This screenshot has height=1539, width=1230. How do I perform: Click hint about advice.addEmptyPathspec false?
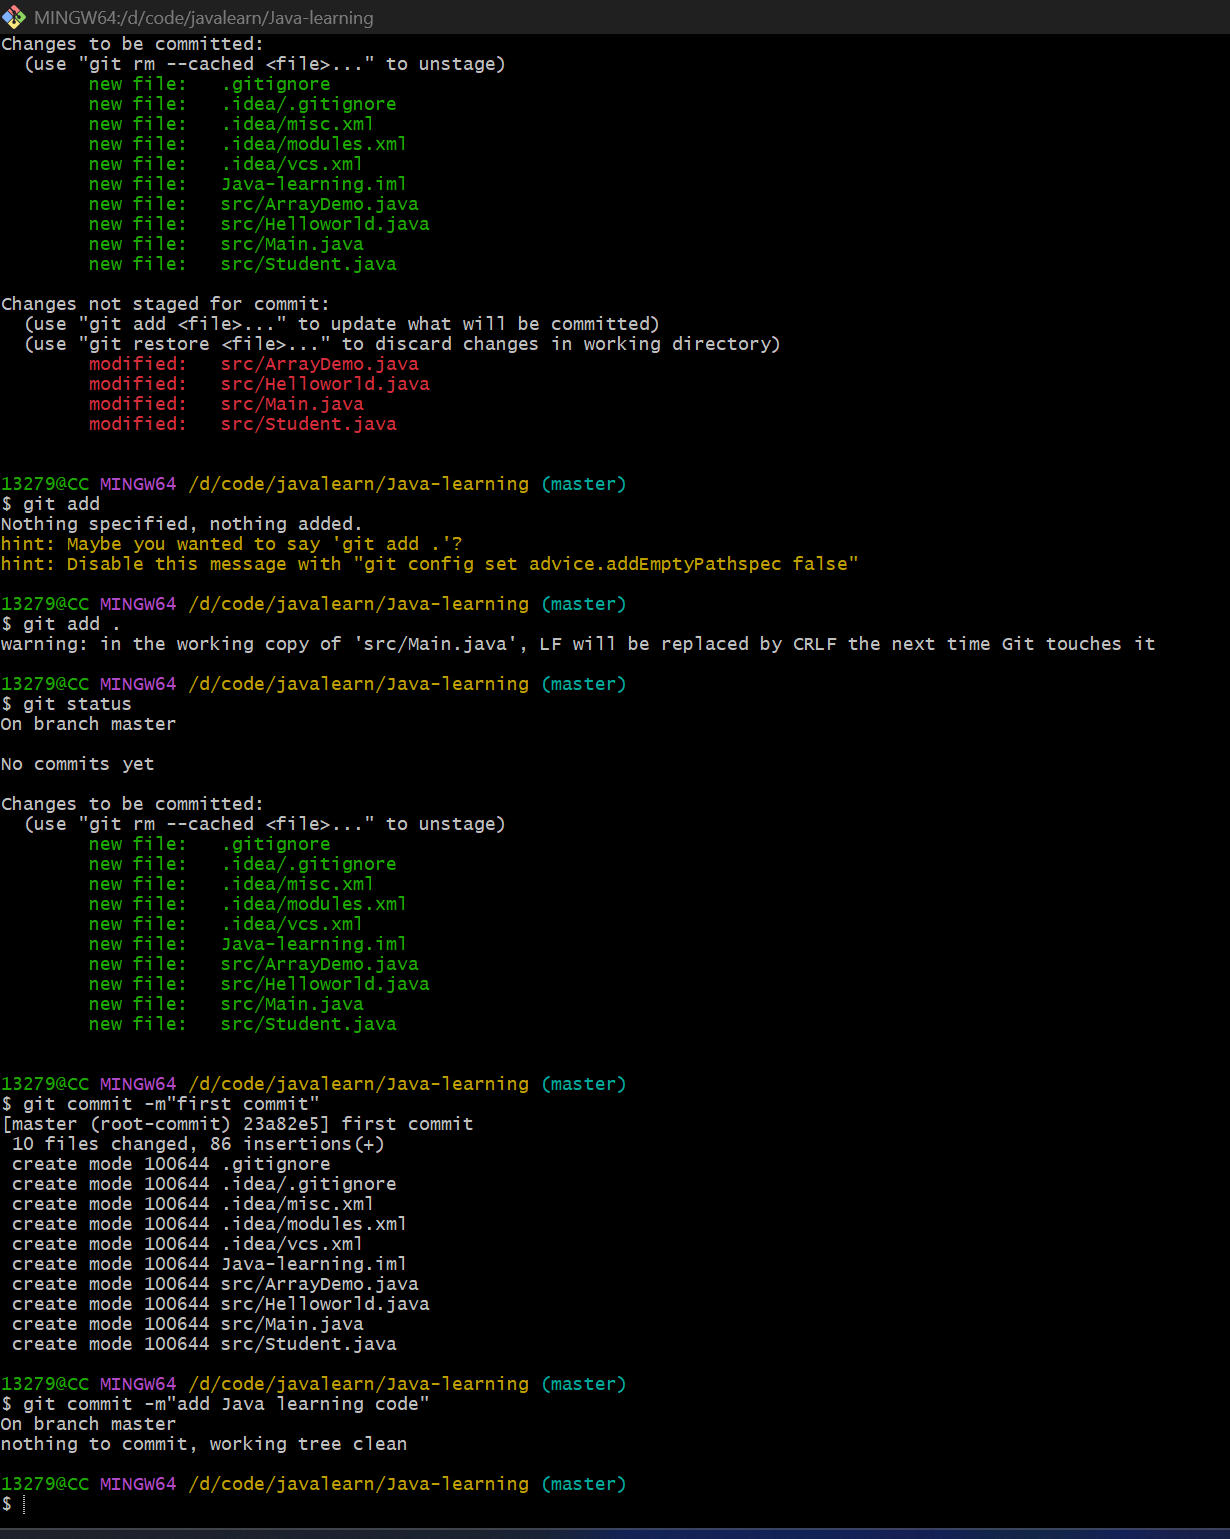pyautogui.click(x=430, y=564)
